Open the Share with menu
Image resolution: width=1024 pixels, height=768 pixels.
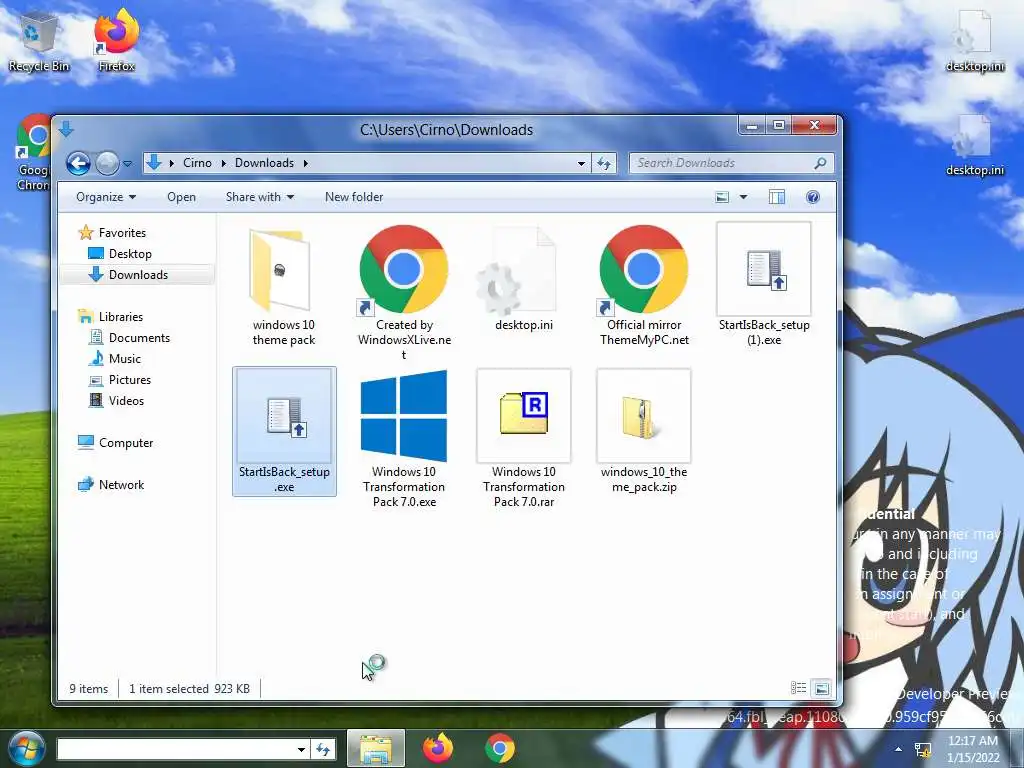point(259,197)
